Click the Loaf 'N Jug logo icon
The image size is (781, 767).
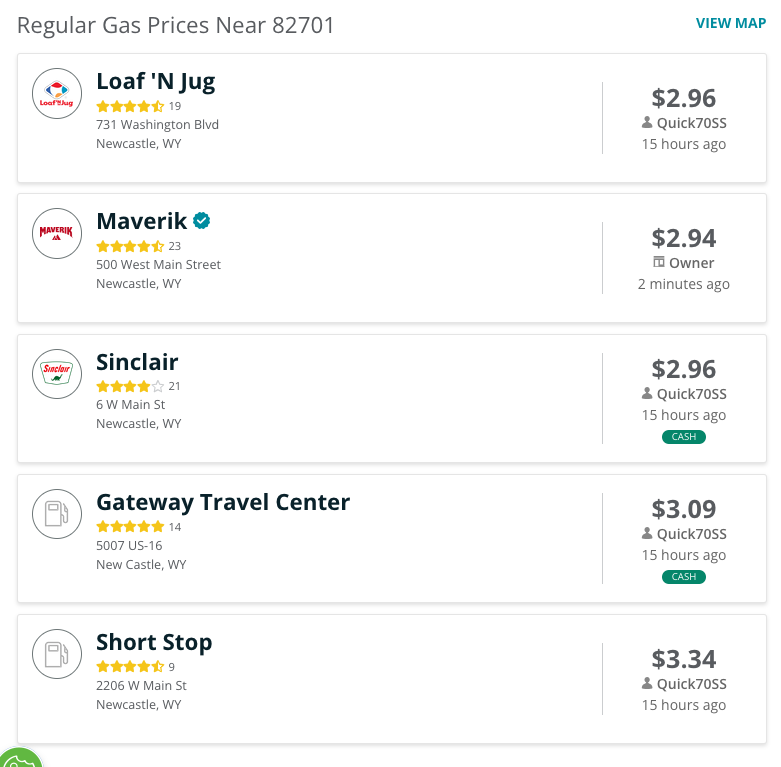coord(57,94)
